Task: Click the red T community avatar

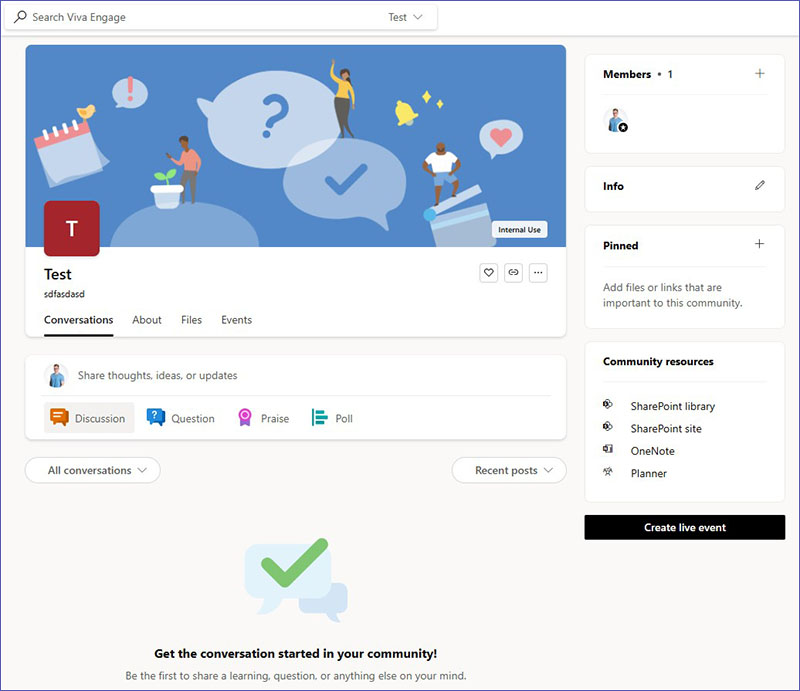Action: pyautogui.click(x=72, y=228)
